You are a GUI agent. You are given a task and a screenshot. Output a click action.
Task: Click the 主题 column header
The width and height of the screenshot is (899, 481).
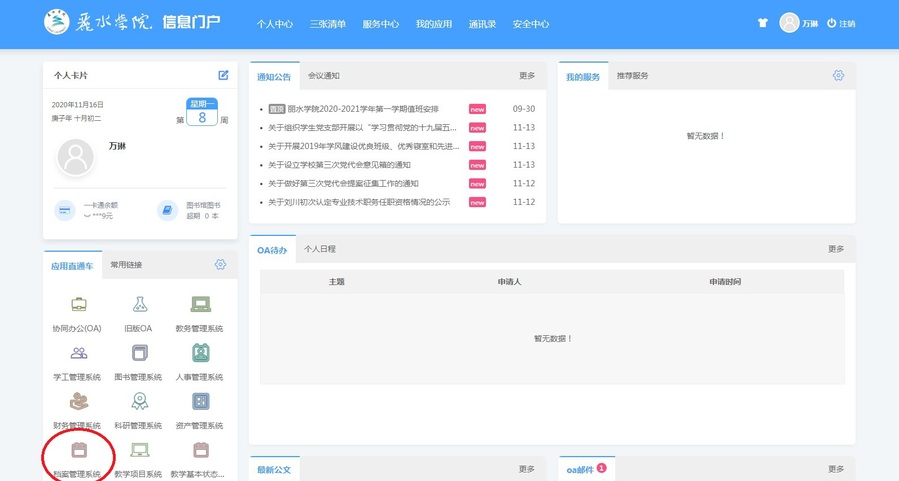click(337, 281)
